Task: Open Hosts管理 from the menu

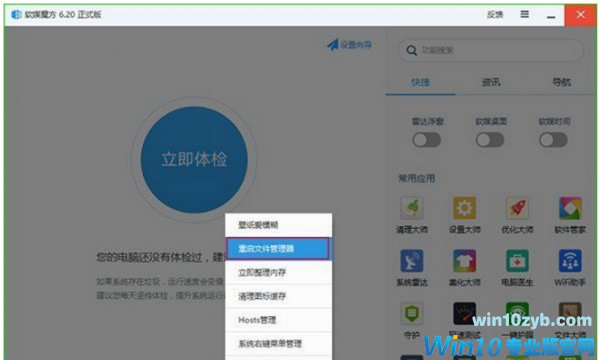Action: coord(279,320)
